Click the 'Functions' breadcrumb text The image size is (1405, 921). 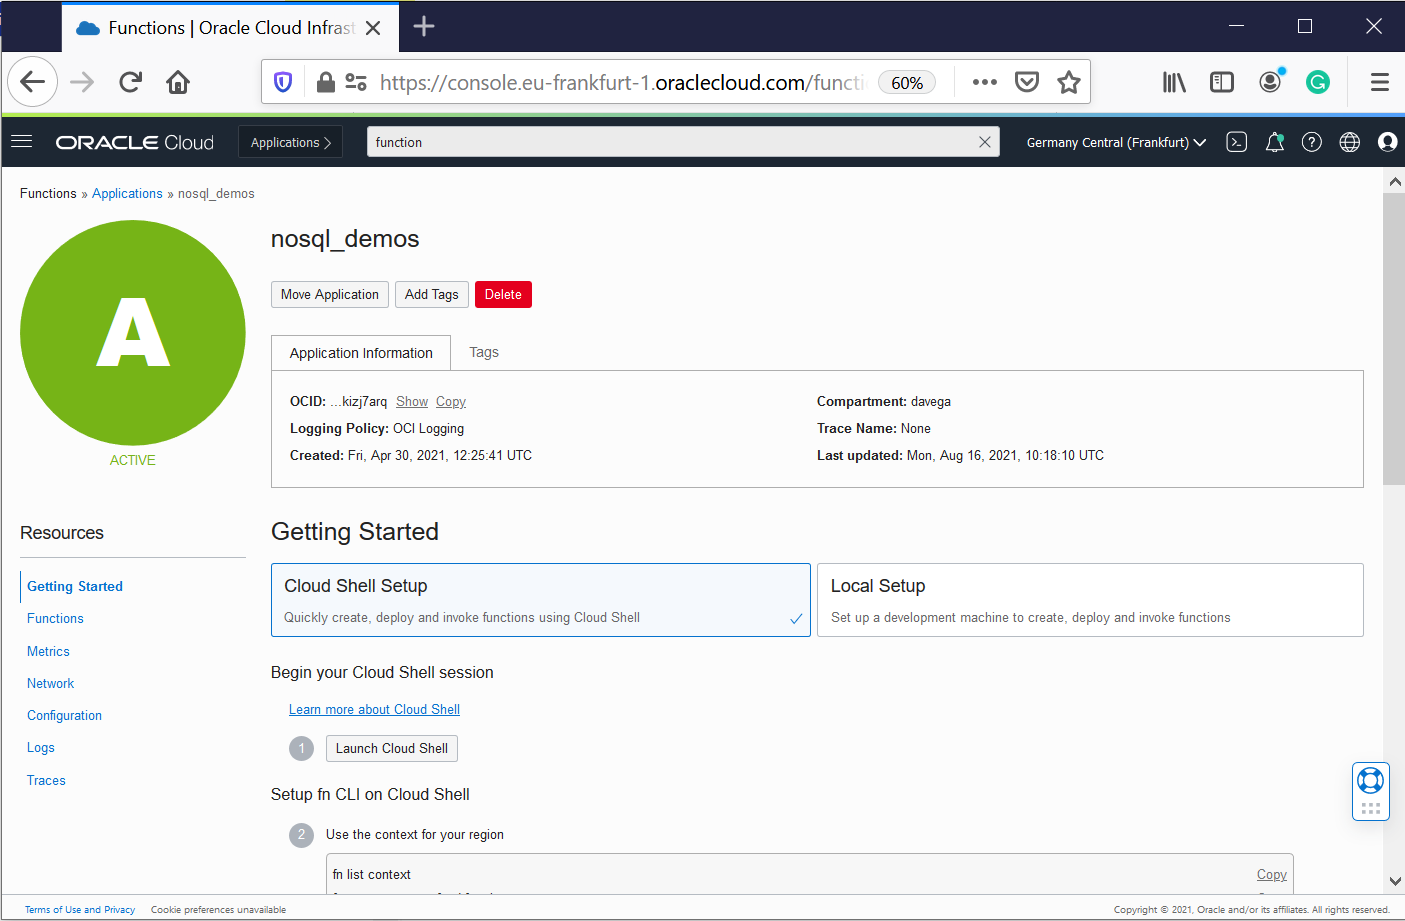48,193
